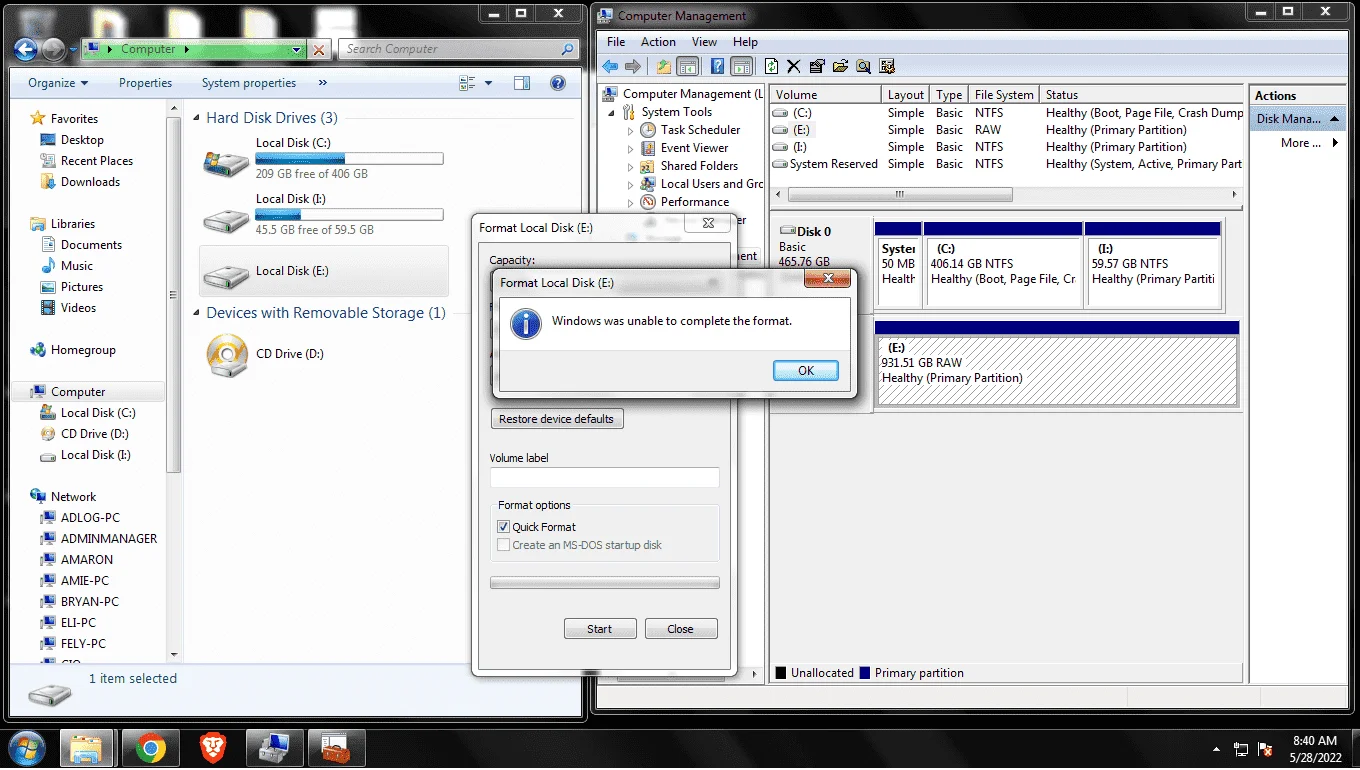The width and height of the screenshot is (1360, 770).
Task: Select Local Disk (I:) drive in Hard Disk Drives
Action: pos(323,215)
